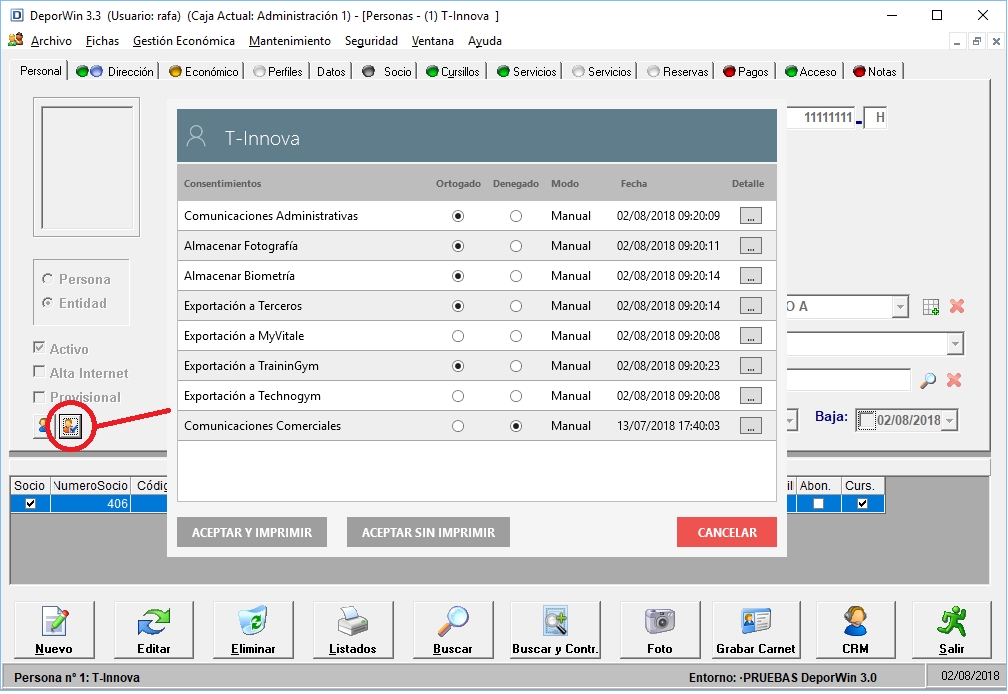
Task: Expand the dropdown left of Baja label
Action: [791, 421]
